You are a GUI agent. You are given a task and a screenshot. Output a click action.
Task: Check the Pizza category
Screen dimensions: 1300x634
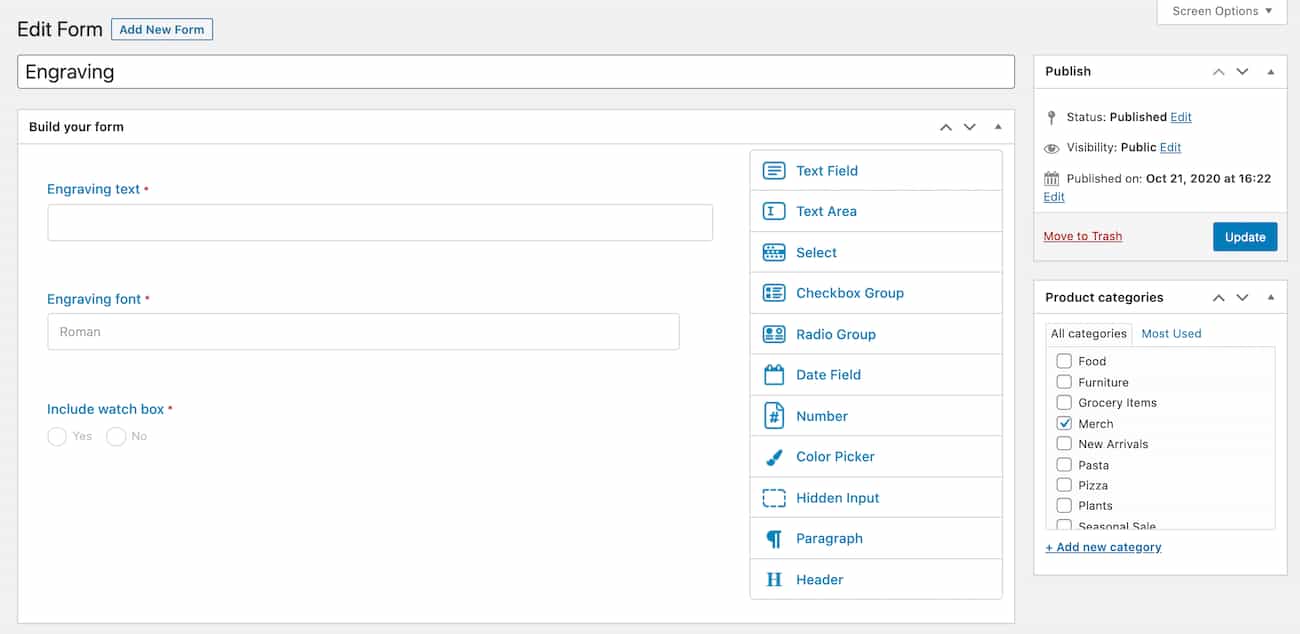1064,485
